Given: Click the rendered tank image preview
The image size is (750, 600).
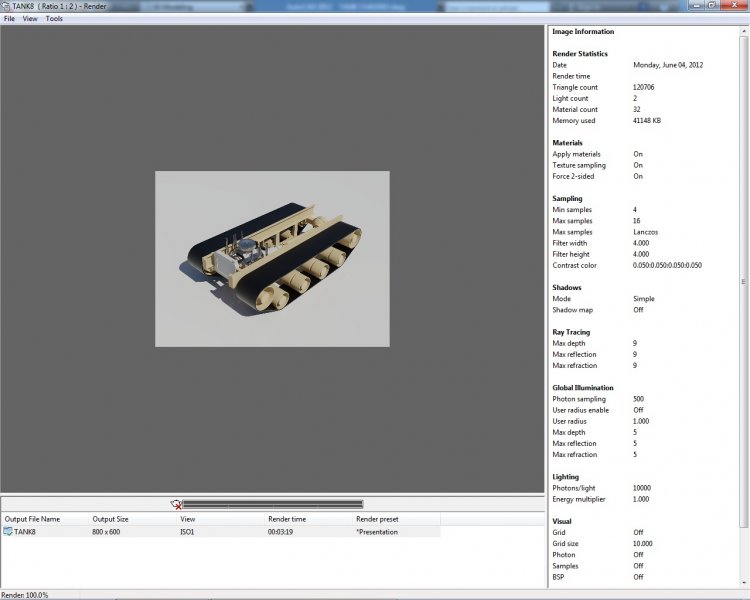Looking at the screenshot, I should click(x=272, y=259).
